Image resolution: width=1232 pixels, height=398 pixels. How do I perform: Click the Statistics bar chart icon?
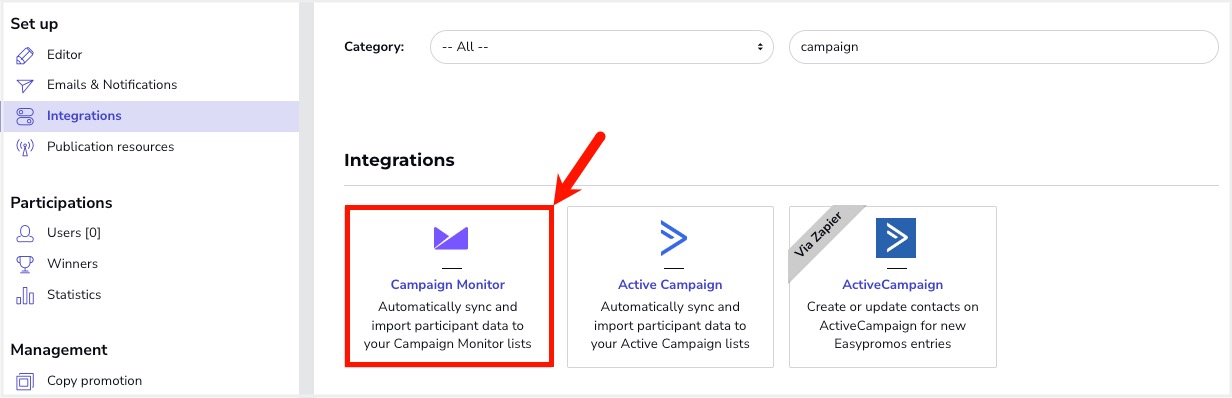pos(26,295)
